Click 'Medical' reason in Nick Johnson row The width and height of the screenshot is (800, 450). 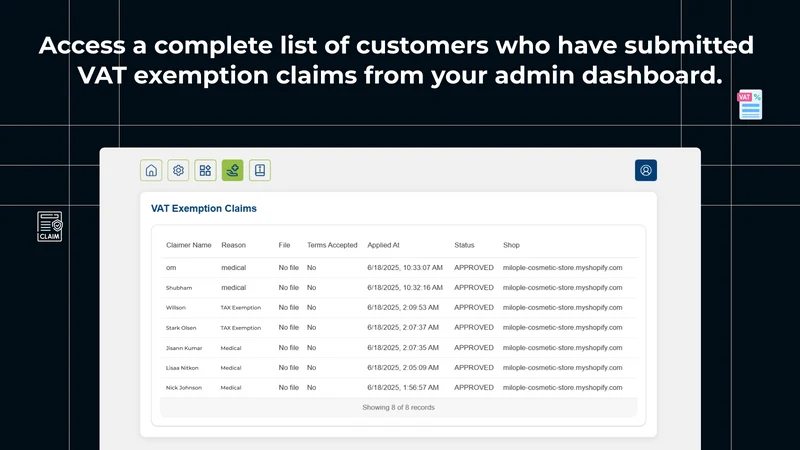[231, 388]
